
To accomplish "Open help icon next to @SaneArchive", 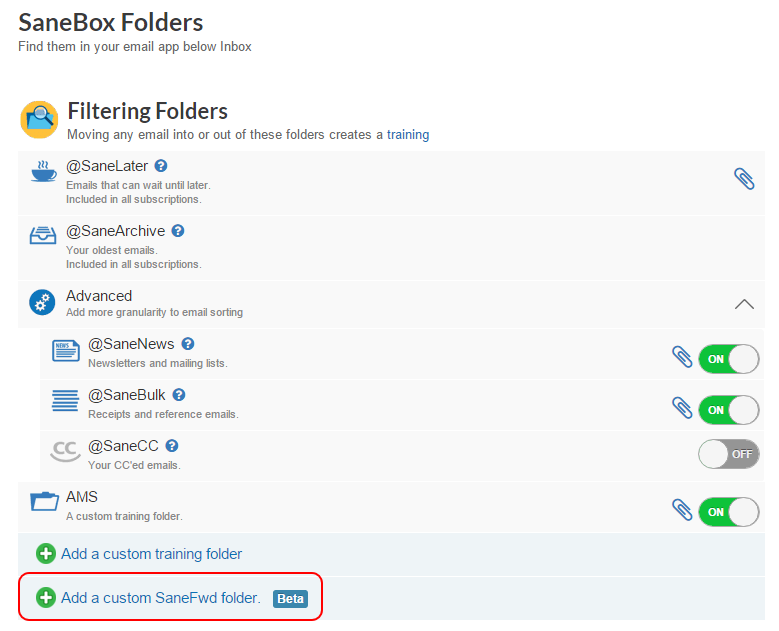I will click(178, 231).
